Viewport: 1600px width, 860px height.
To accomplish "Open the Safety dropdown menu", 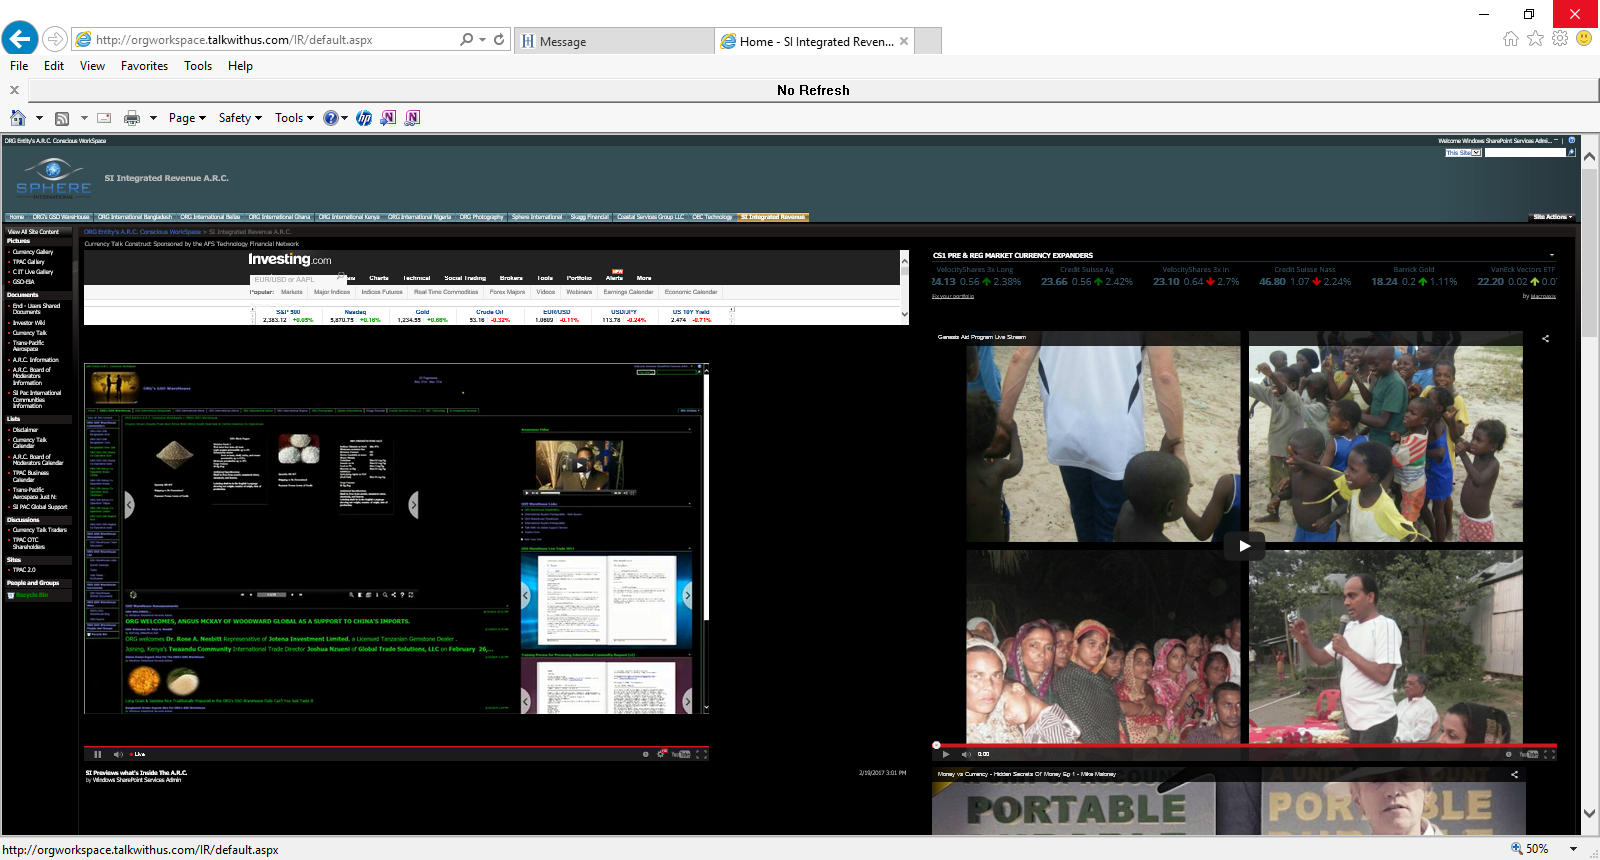I will tap(240, 118).
